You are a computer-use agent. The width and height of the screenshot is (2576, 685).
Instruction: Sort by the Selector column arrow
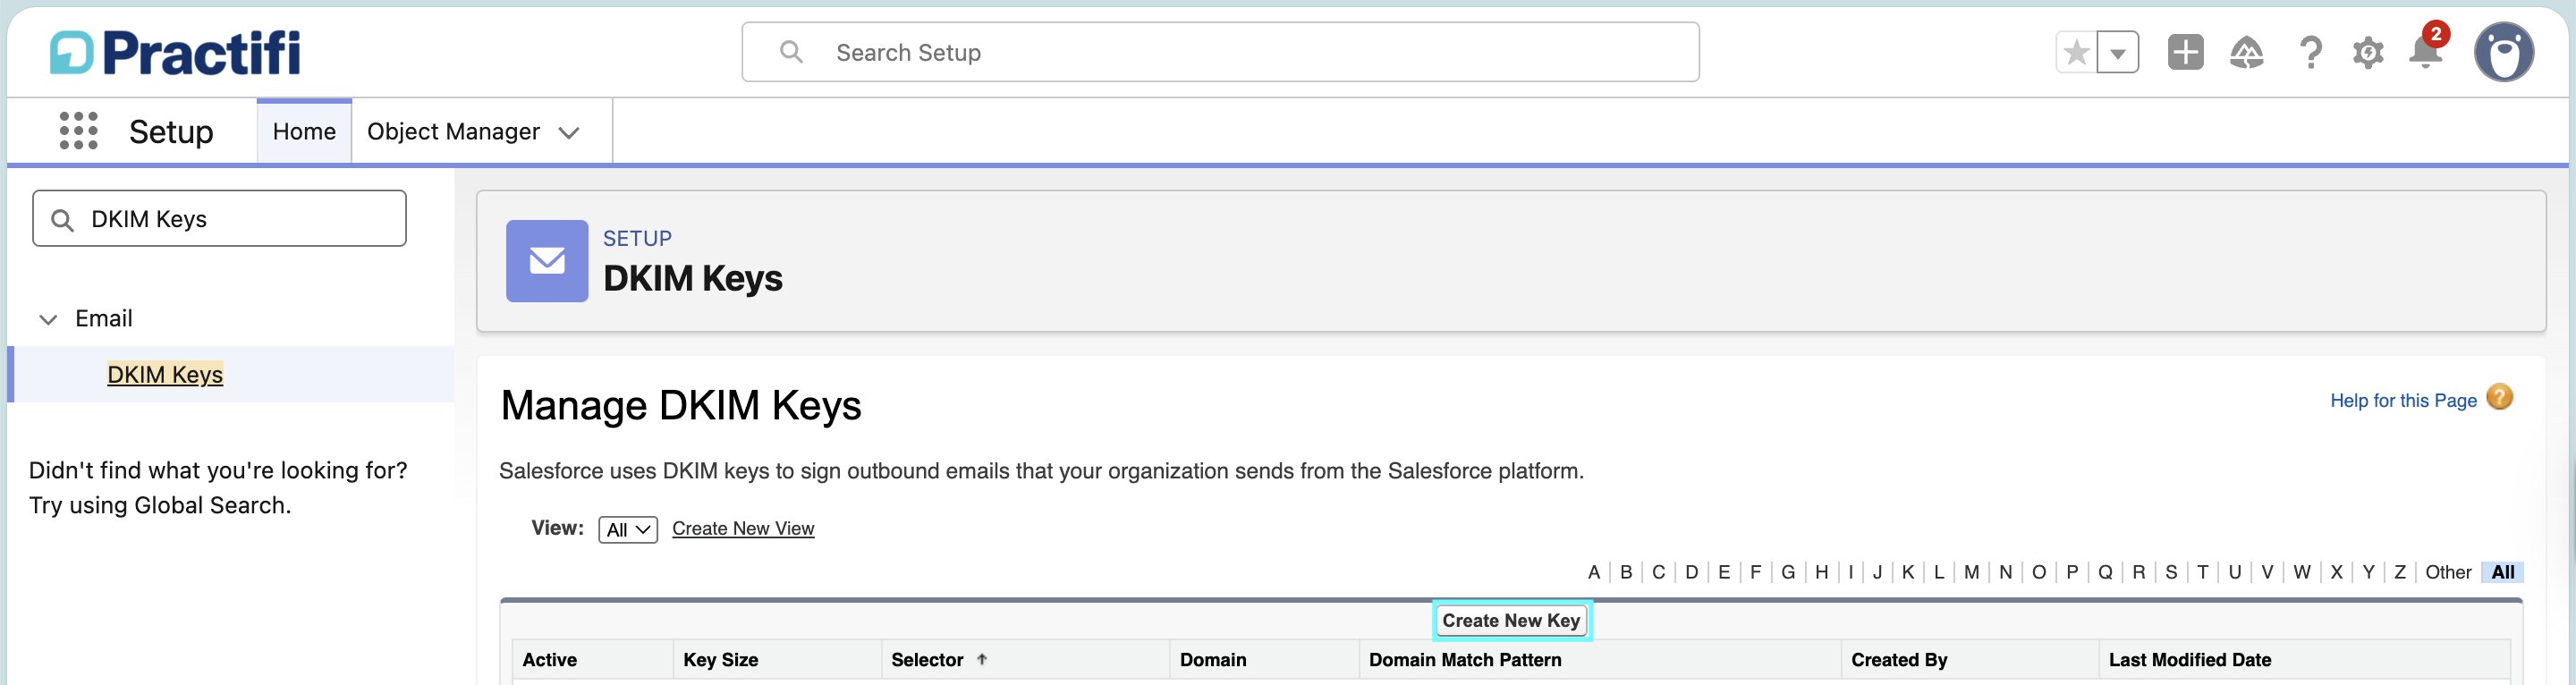pos(982,659)
